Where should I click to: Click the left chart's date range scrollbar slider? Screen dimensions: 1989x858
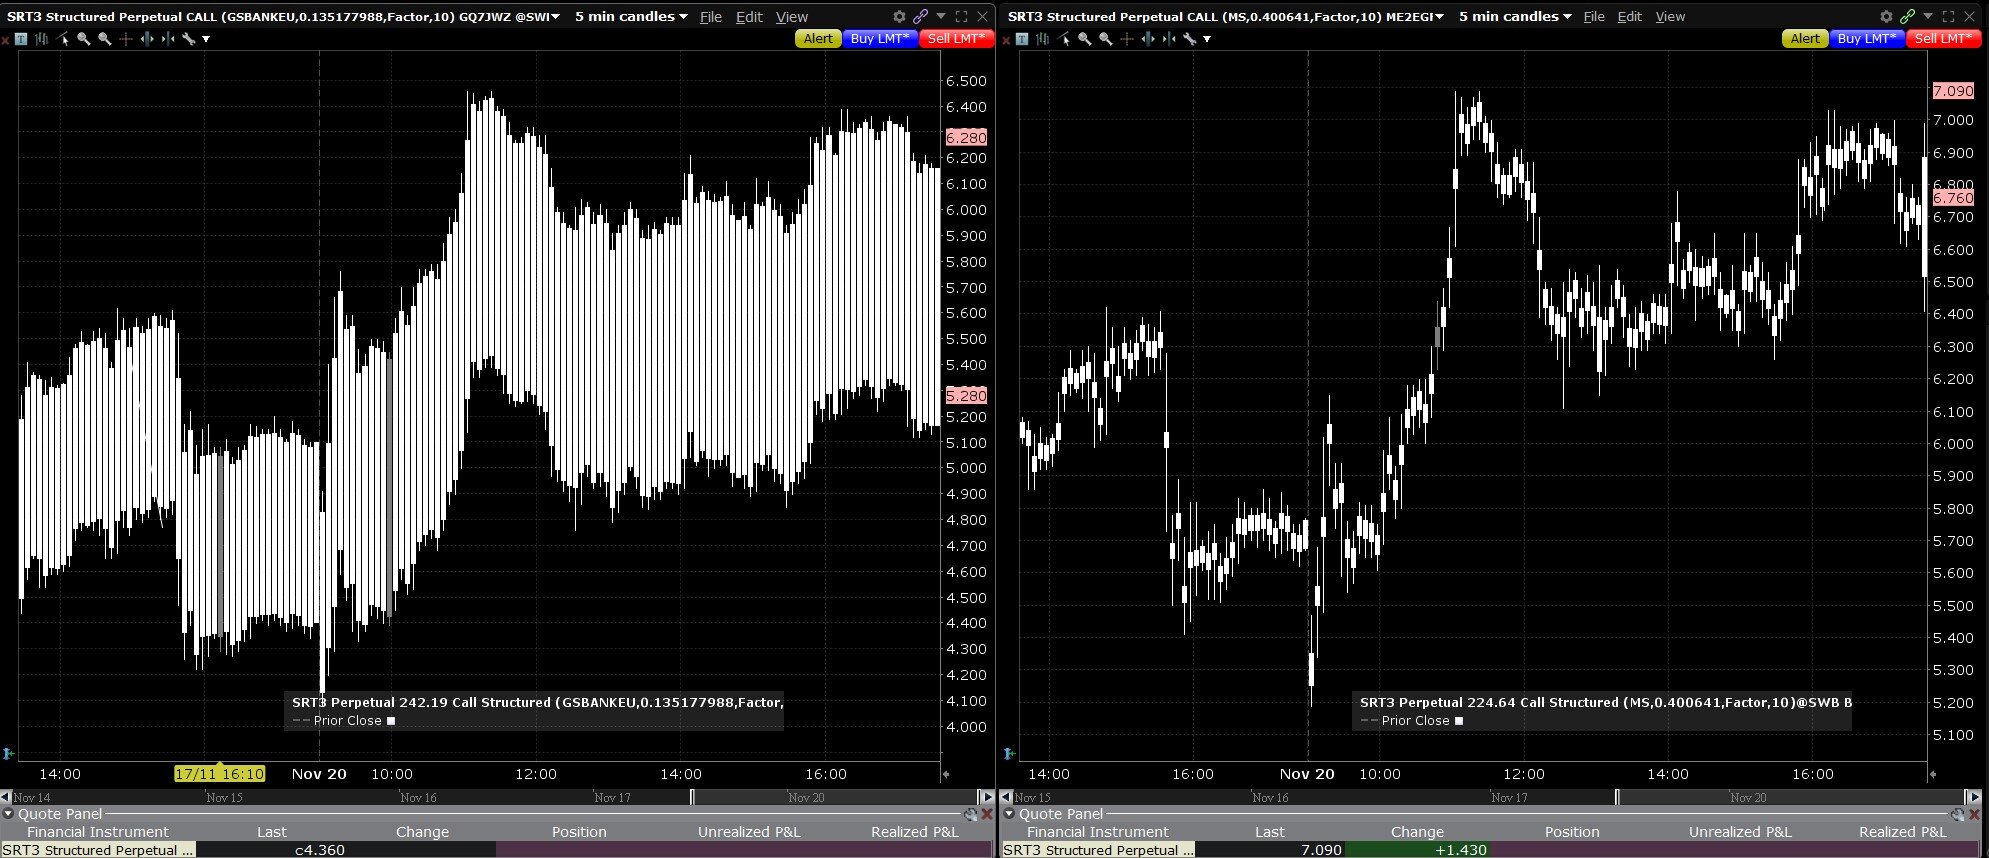pos(835,797)
